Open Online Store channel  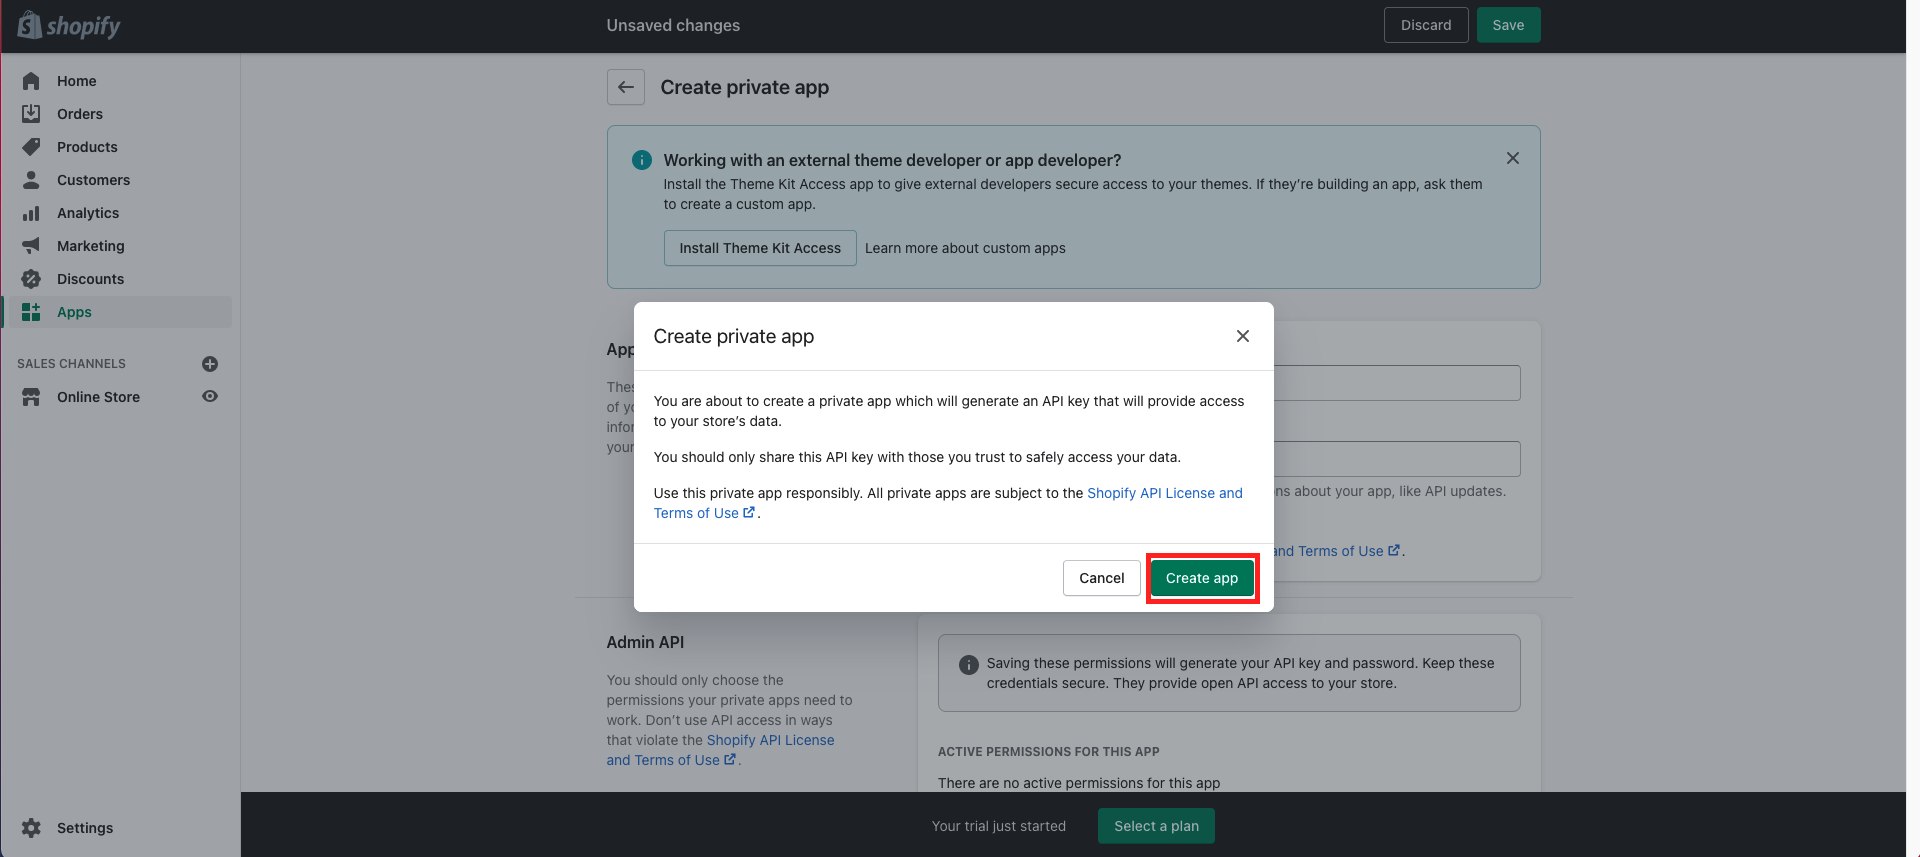pyautogui.click(x=98, y=397)
